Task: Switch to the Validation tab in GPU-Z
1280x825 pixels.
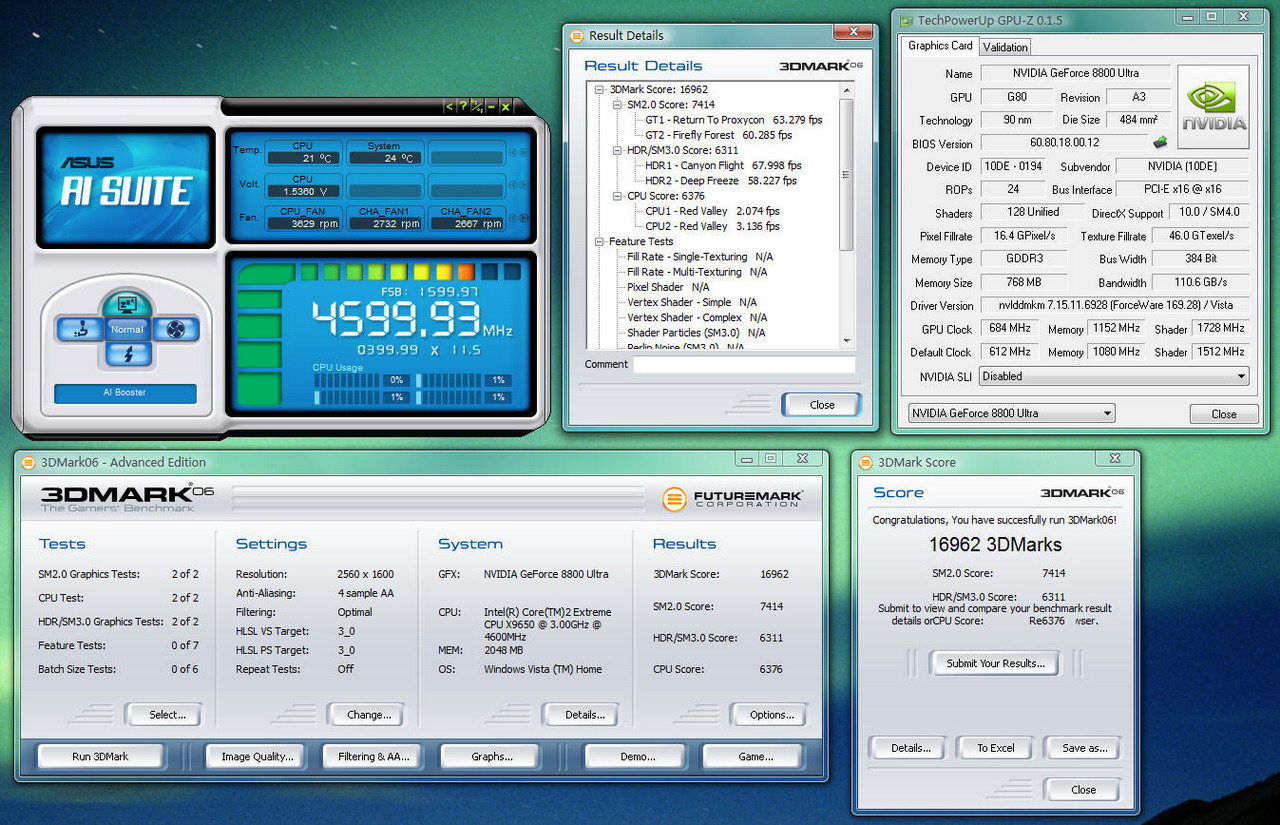Action: coord(1005,47)
